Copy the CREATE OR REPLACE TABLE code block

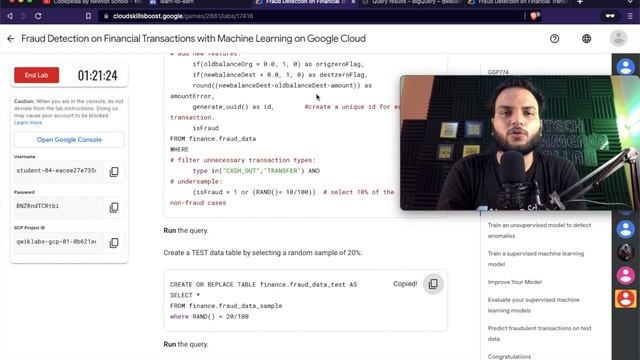tap(433, 284)
